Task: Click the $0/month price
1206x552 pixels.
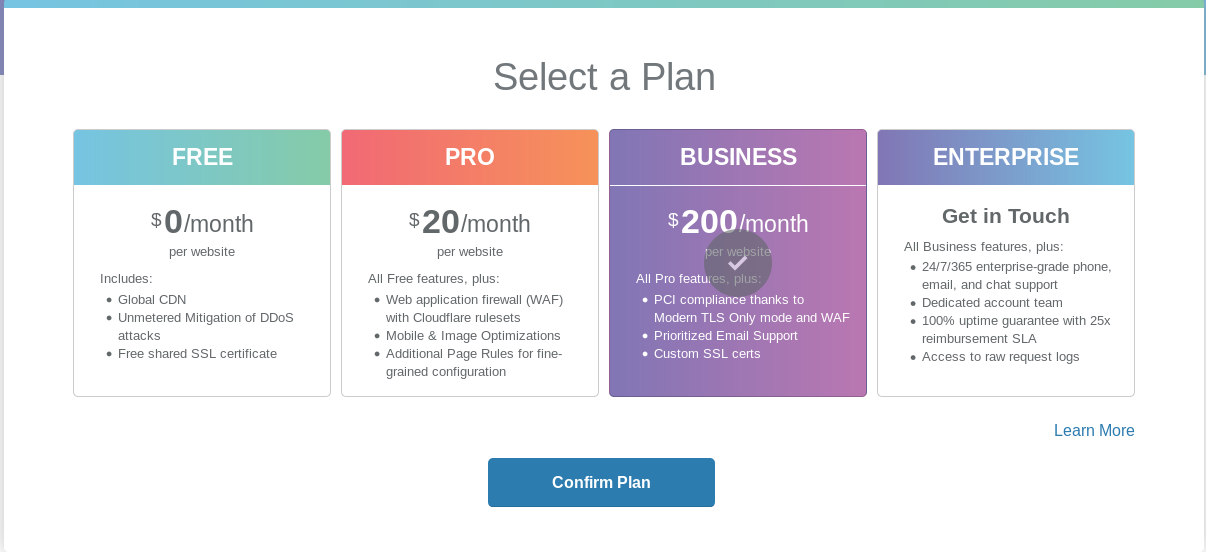Action: pyautogui.click(x=202, y=223)
